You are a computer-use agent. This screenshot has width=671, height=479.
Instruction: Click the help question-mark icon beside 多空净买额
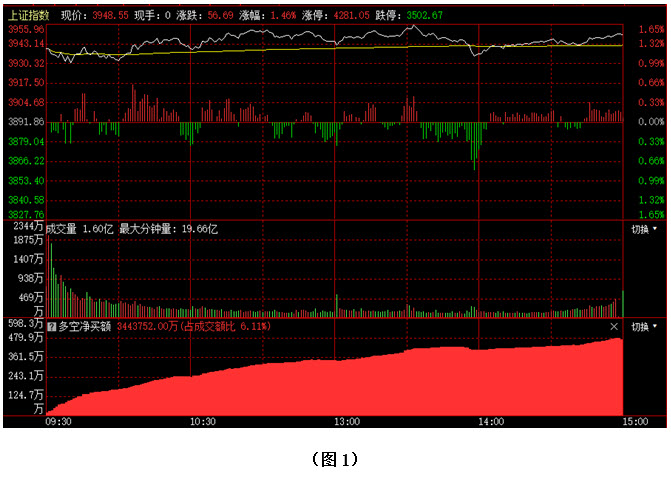[52, 326]
